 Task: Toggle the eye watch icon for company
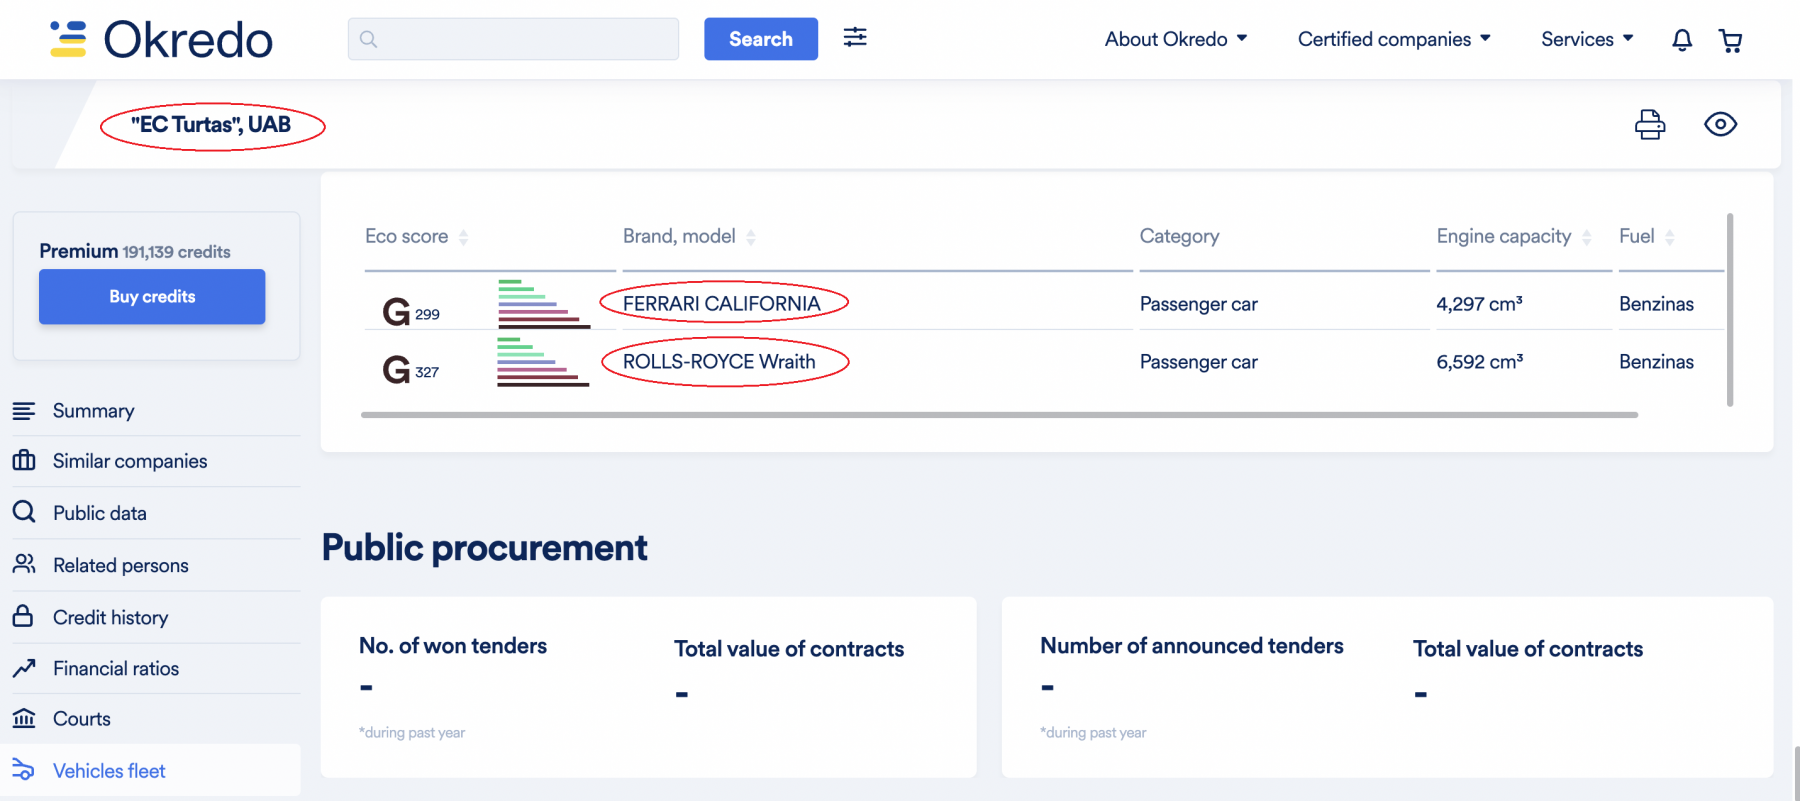tap(1720, 124)
